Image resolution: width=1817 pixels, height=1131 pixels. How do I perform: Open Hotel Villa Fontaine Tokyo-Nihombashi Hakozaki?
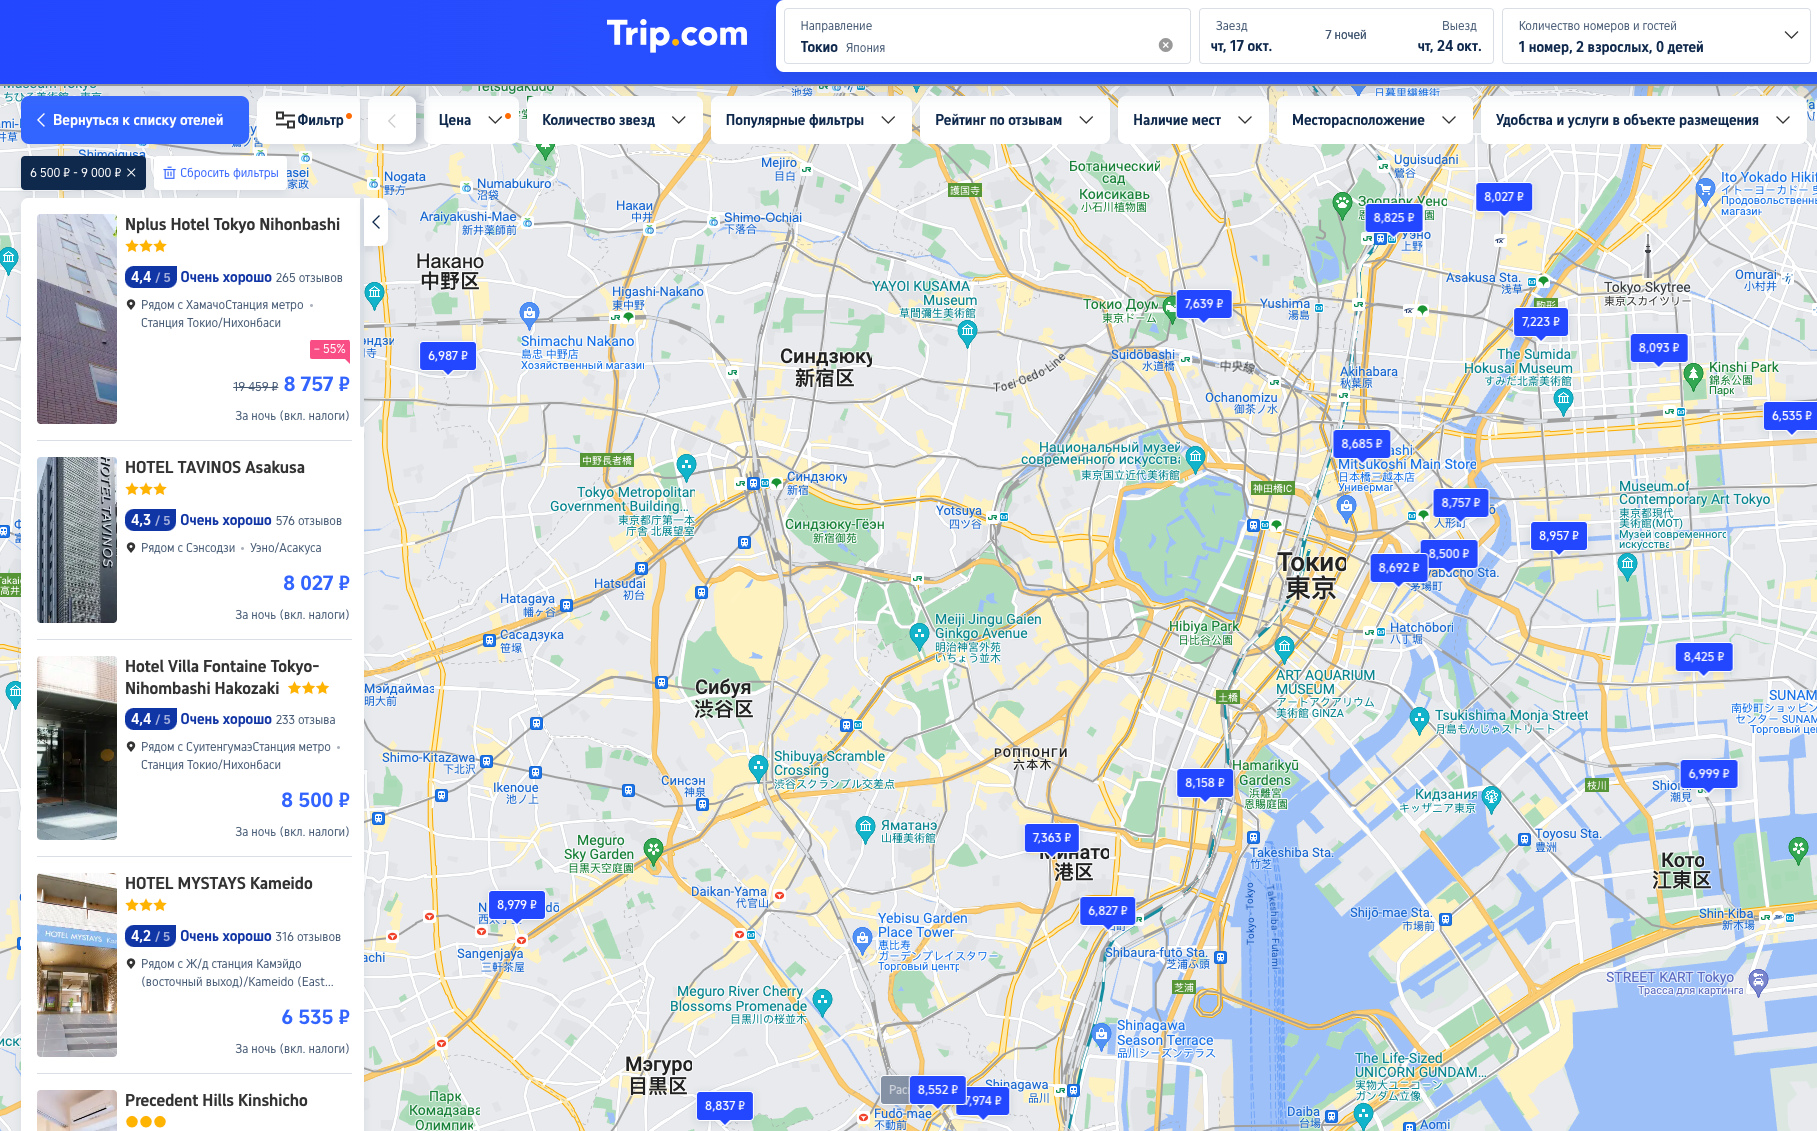222,677
